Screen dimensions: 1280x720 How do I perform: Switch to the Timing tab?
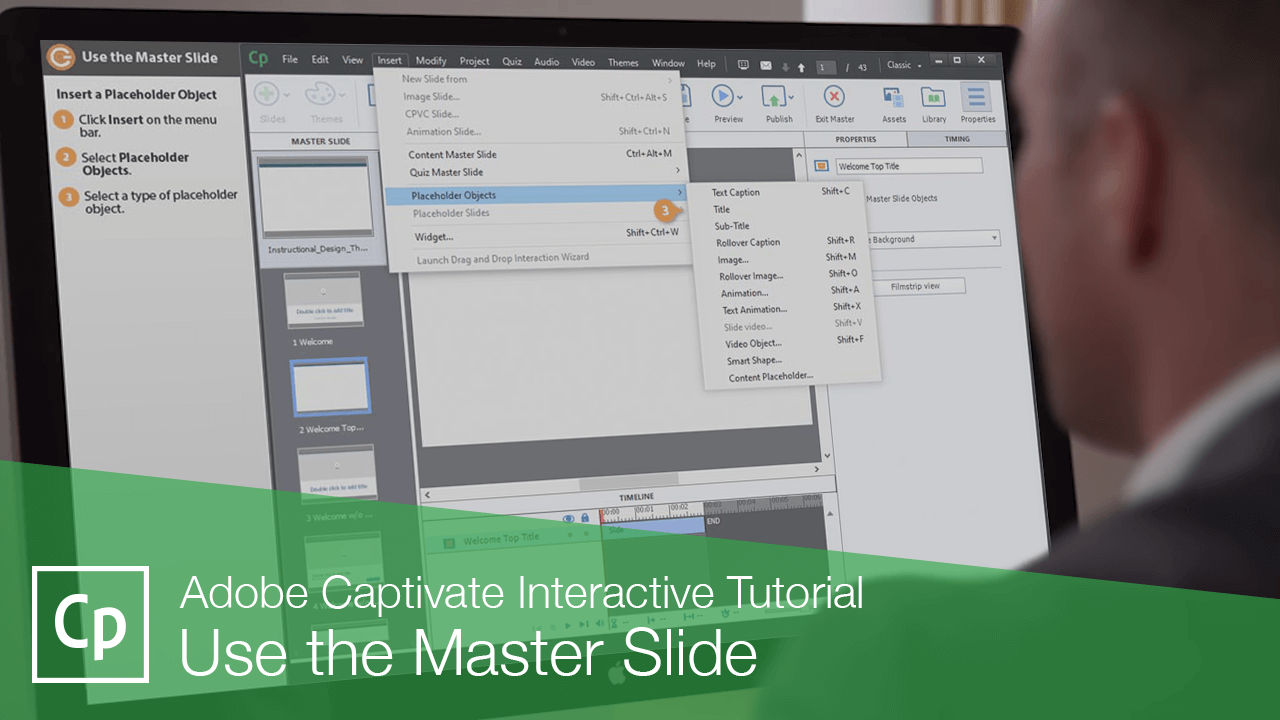pos(957,138)
